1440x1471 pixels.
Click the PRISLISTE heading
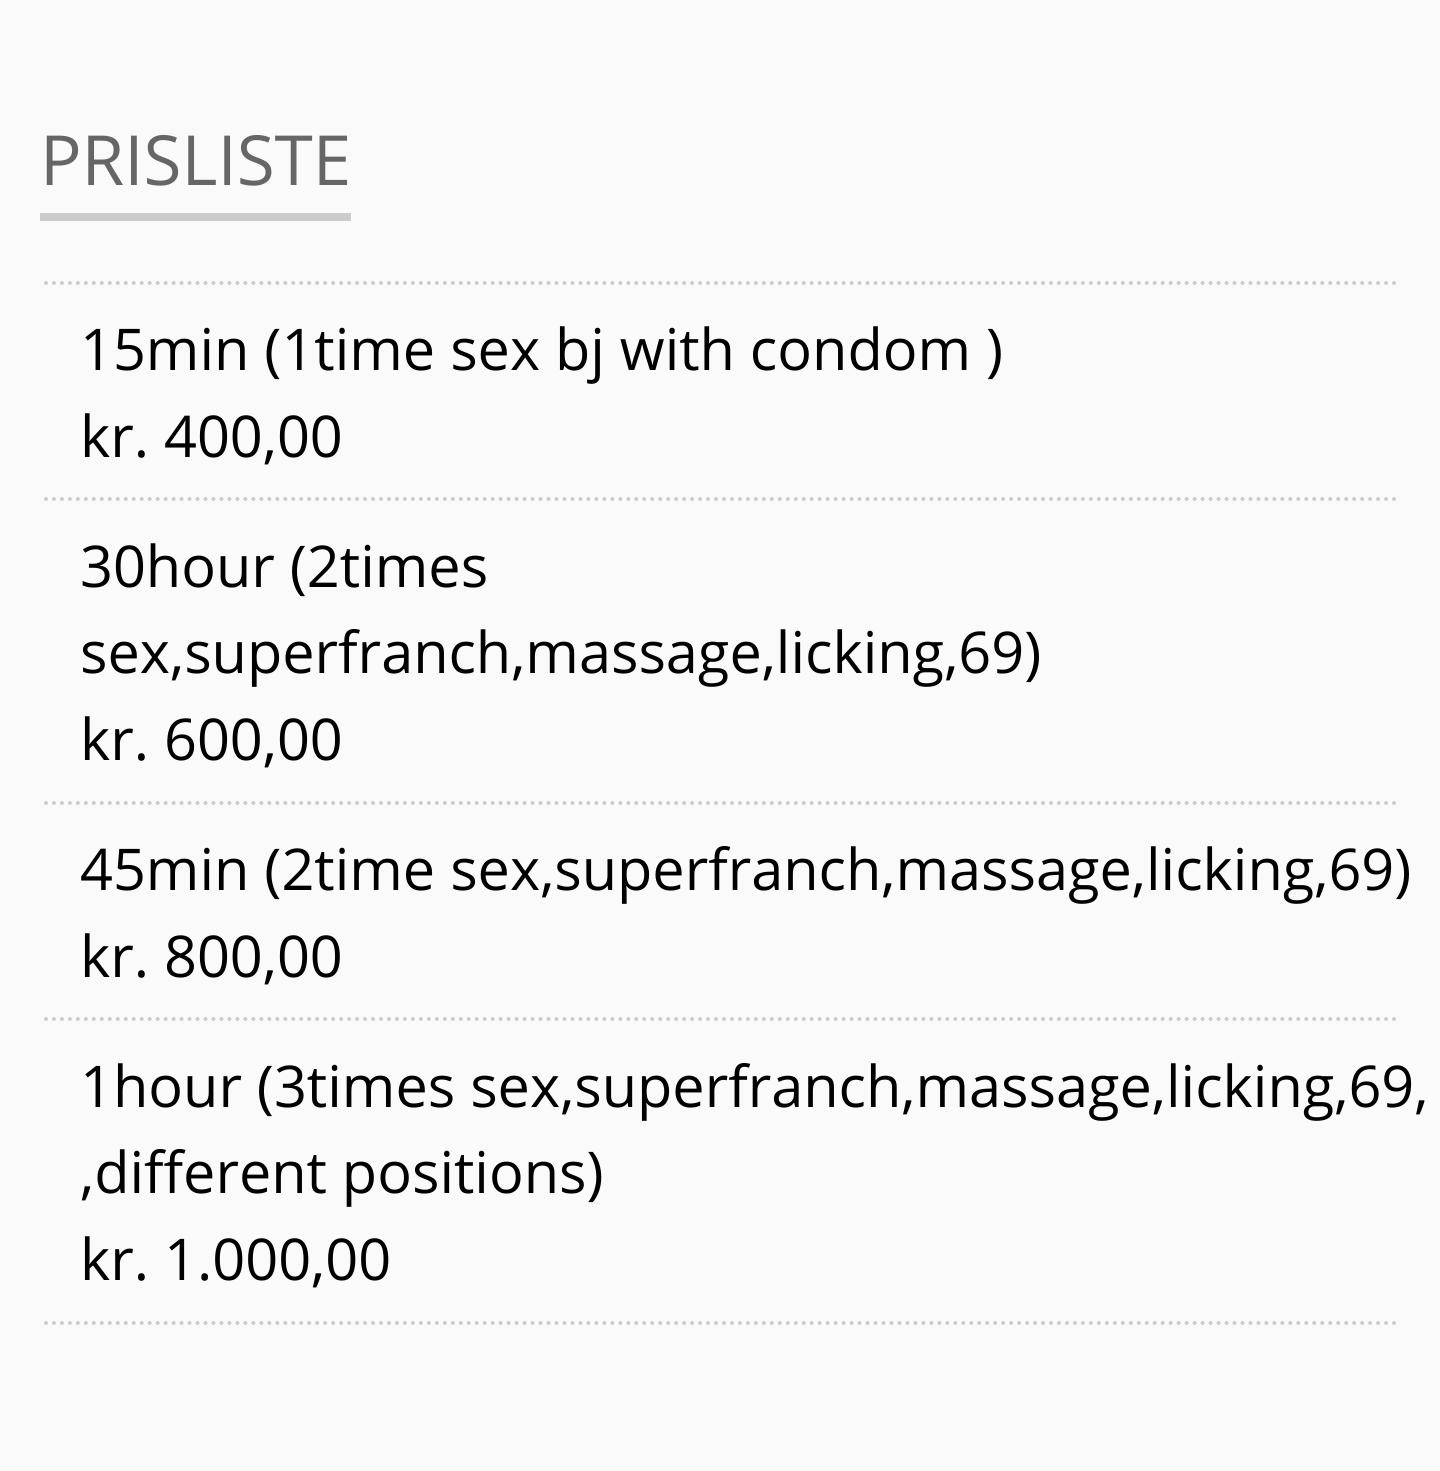click(x=195, y=161)
